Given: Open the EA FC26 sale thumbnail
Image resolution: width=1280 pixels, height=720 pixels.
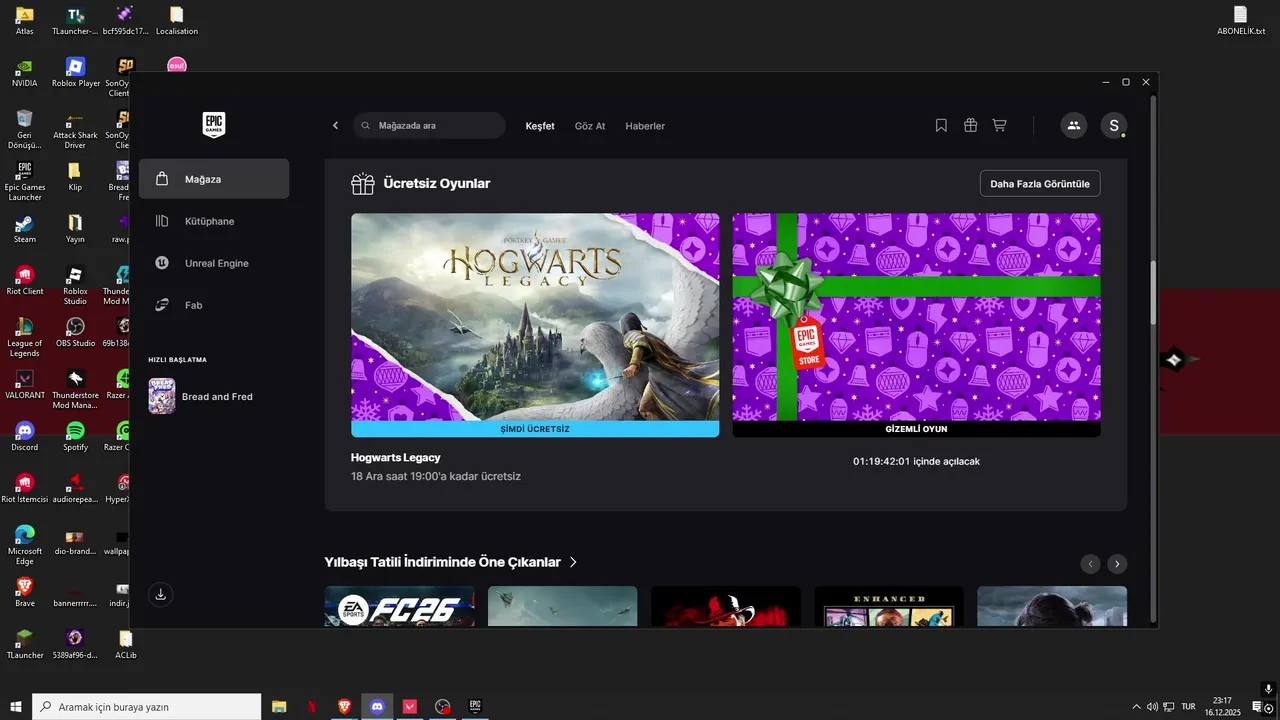Looking at the screenshot, I should coord(399,606).
